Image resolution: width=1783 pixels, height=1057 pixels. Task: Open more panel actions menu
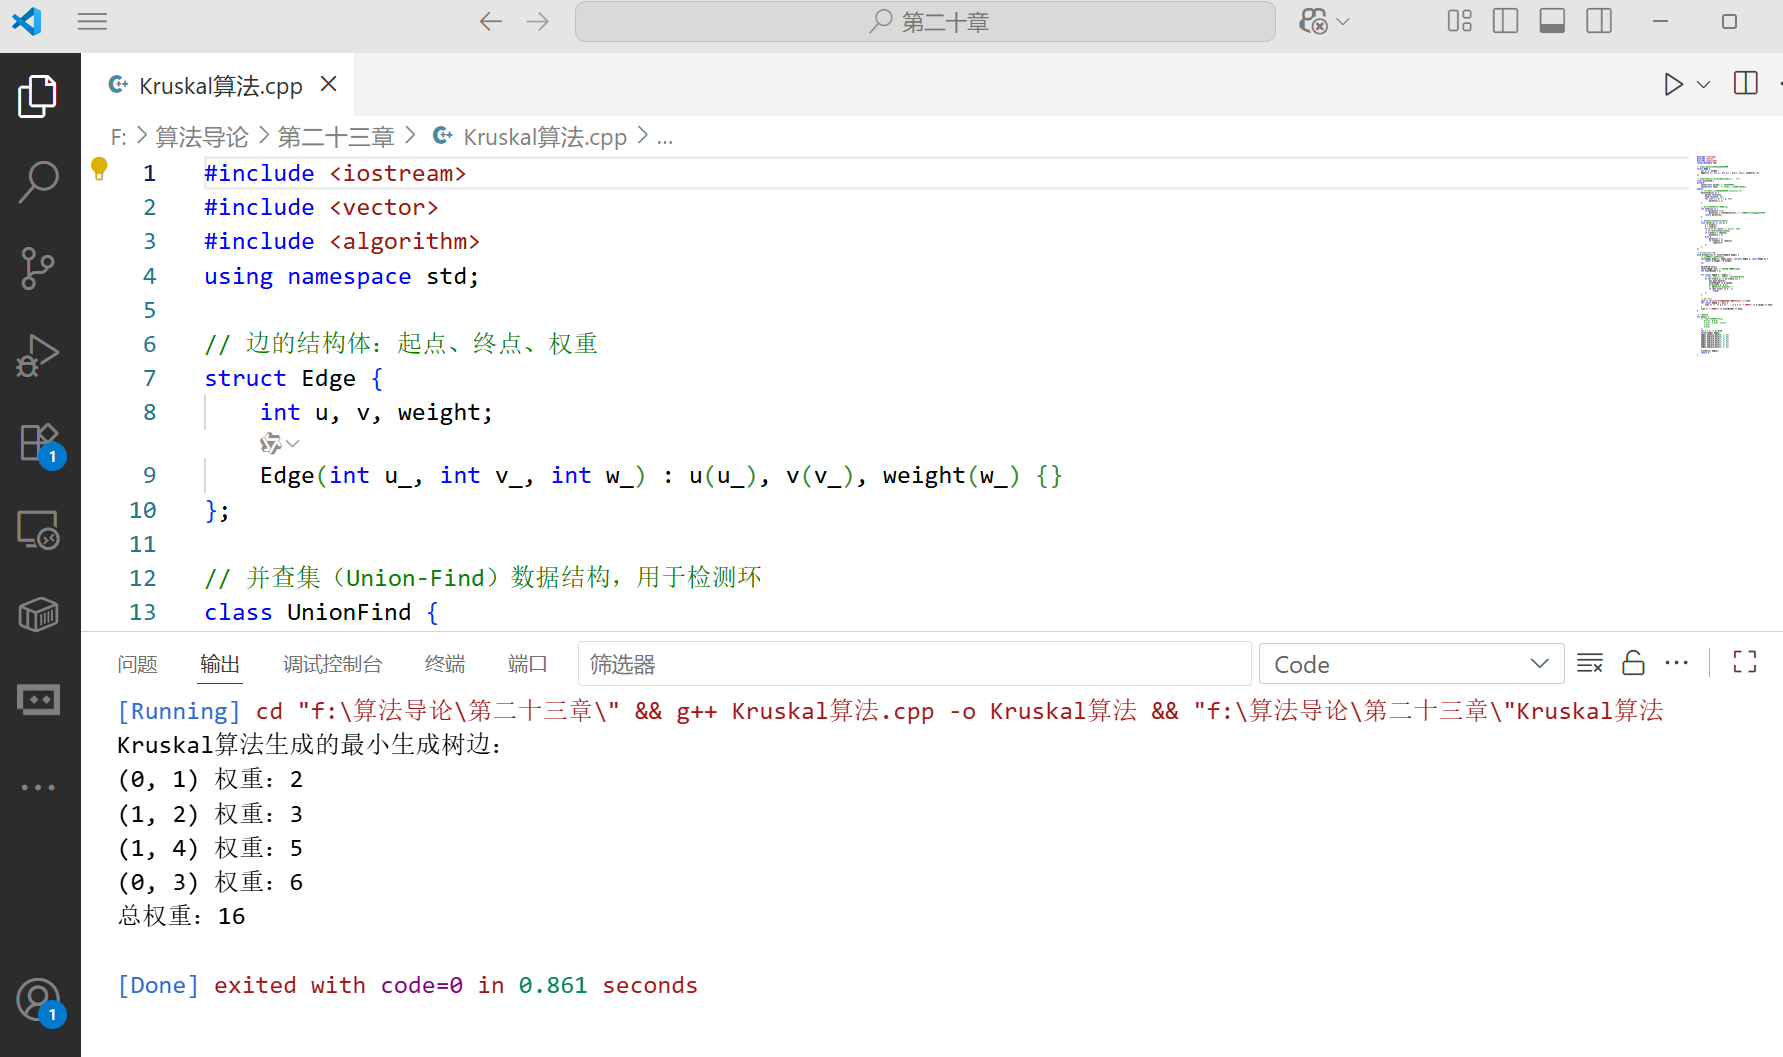click(1676, 663)
